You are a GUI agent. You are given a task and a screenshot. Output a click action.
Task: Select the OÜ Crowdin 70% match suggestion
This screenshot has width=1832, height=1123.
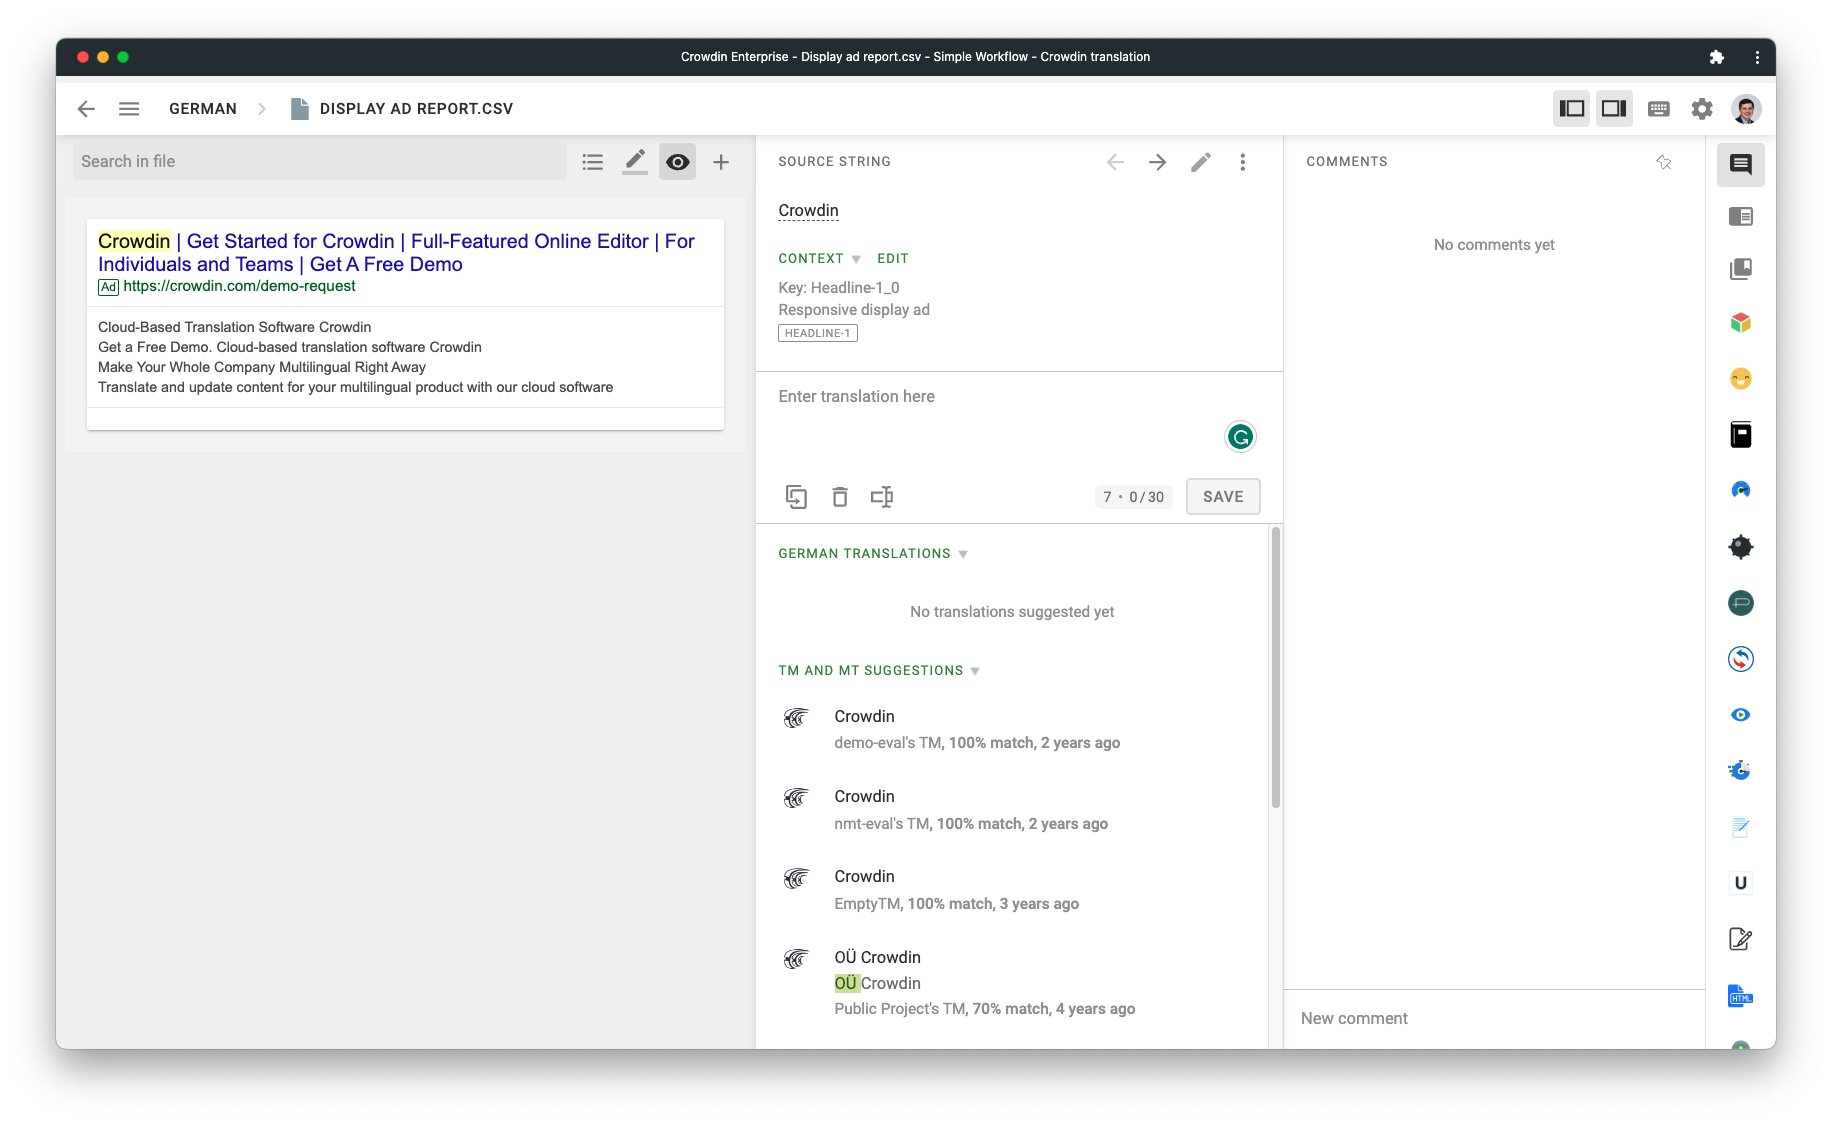(1012, 983)
